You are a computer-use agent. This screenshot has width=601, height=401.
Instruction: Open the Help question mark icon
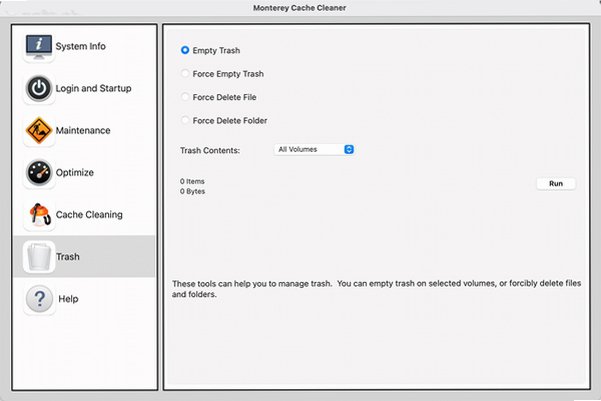coord(39,299)
